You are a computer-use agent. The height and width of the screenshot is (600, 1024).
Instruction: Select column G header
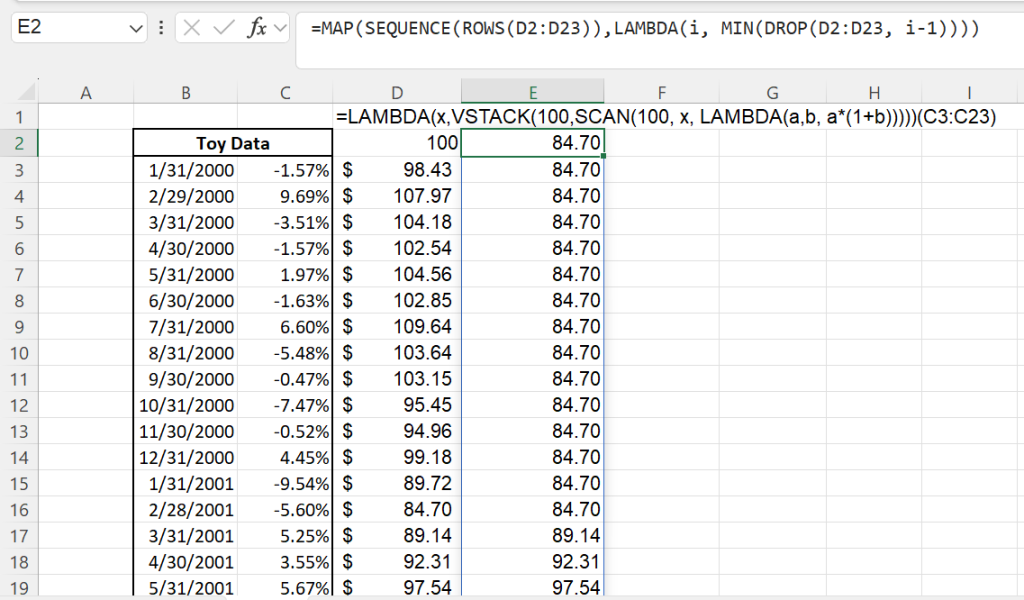pos(773,92)
